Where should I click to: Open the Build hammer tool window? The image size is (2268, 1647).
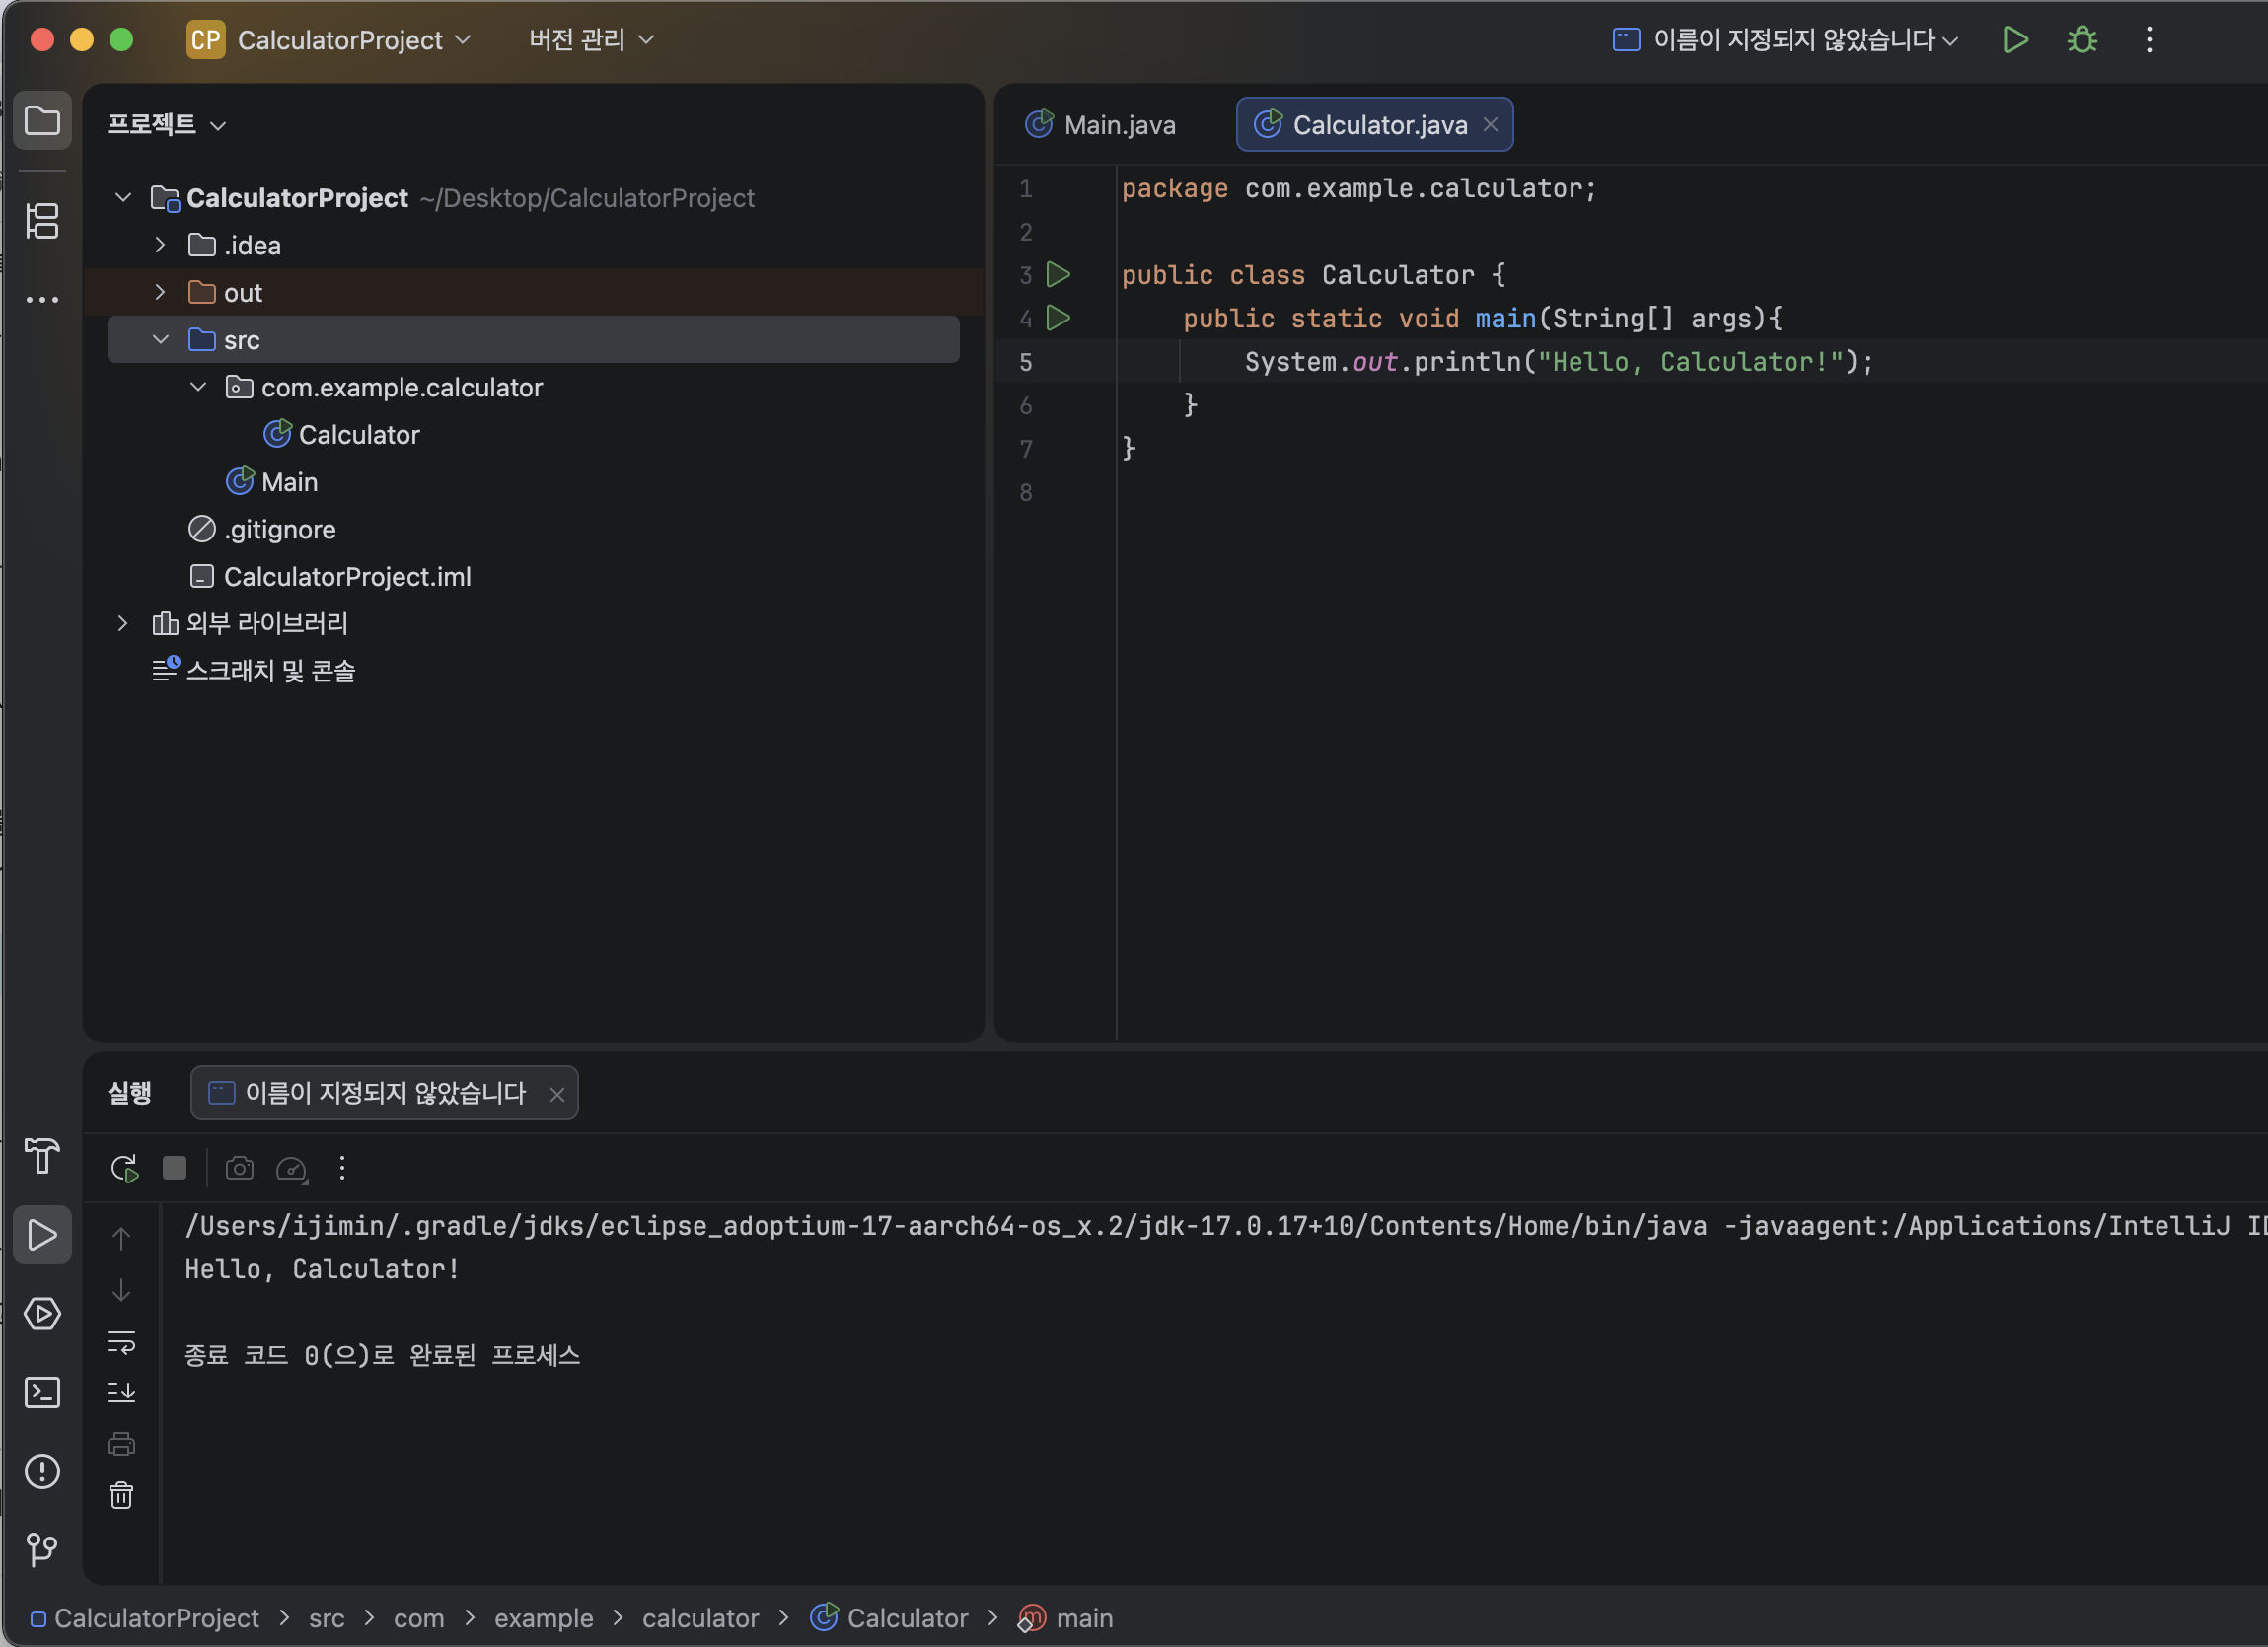(42, 1157)
